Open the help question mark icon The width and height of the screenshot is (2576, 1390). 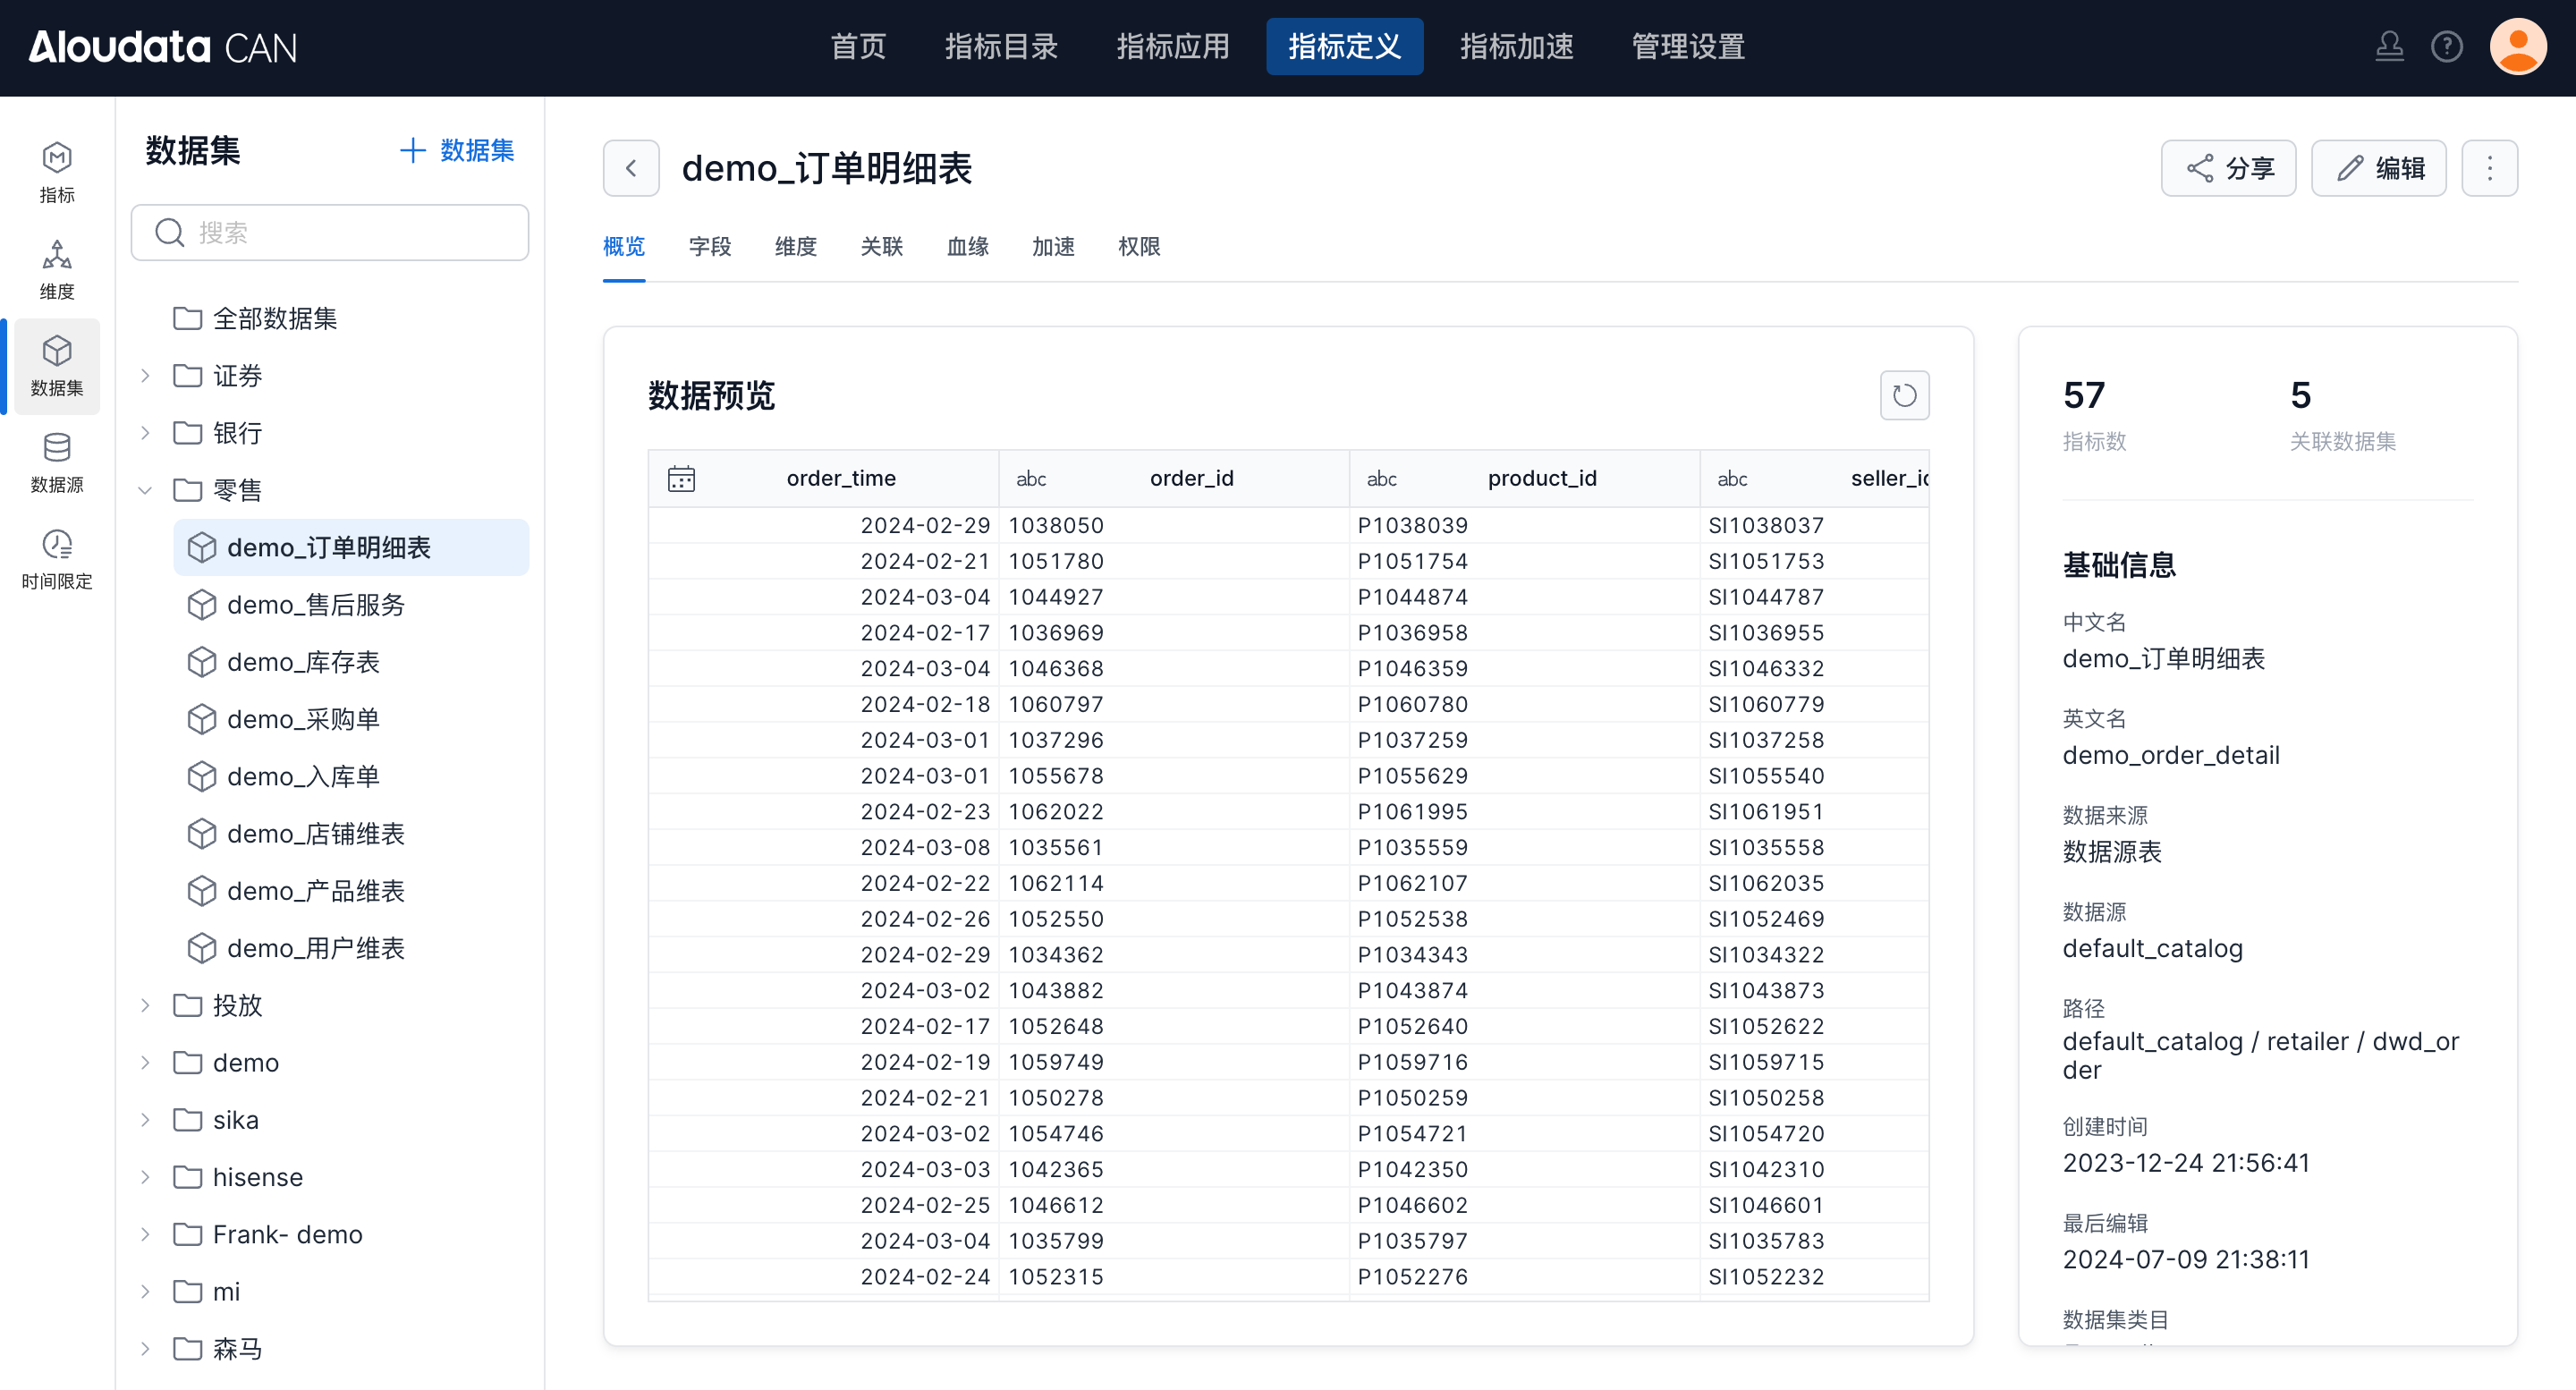2446,47
